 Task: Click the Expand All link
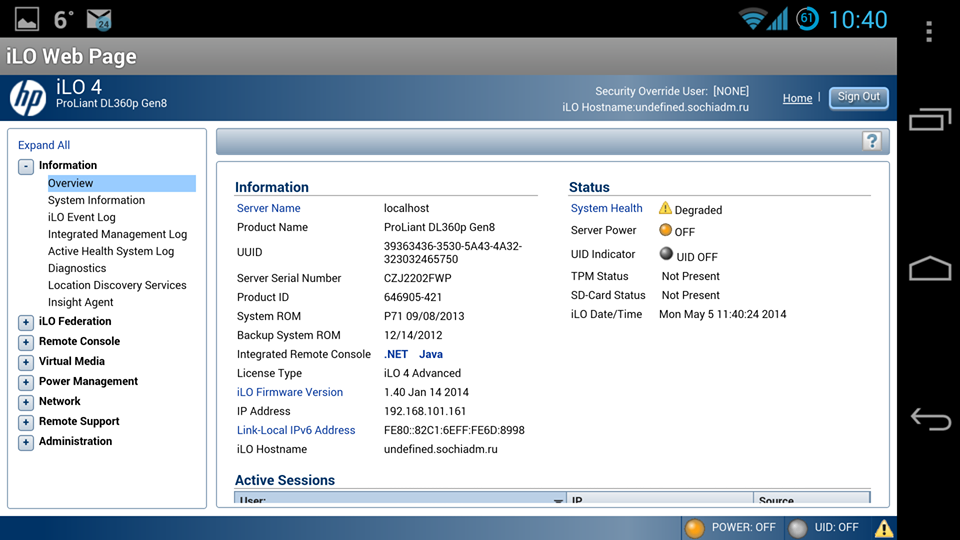[x=43, y=145]
